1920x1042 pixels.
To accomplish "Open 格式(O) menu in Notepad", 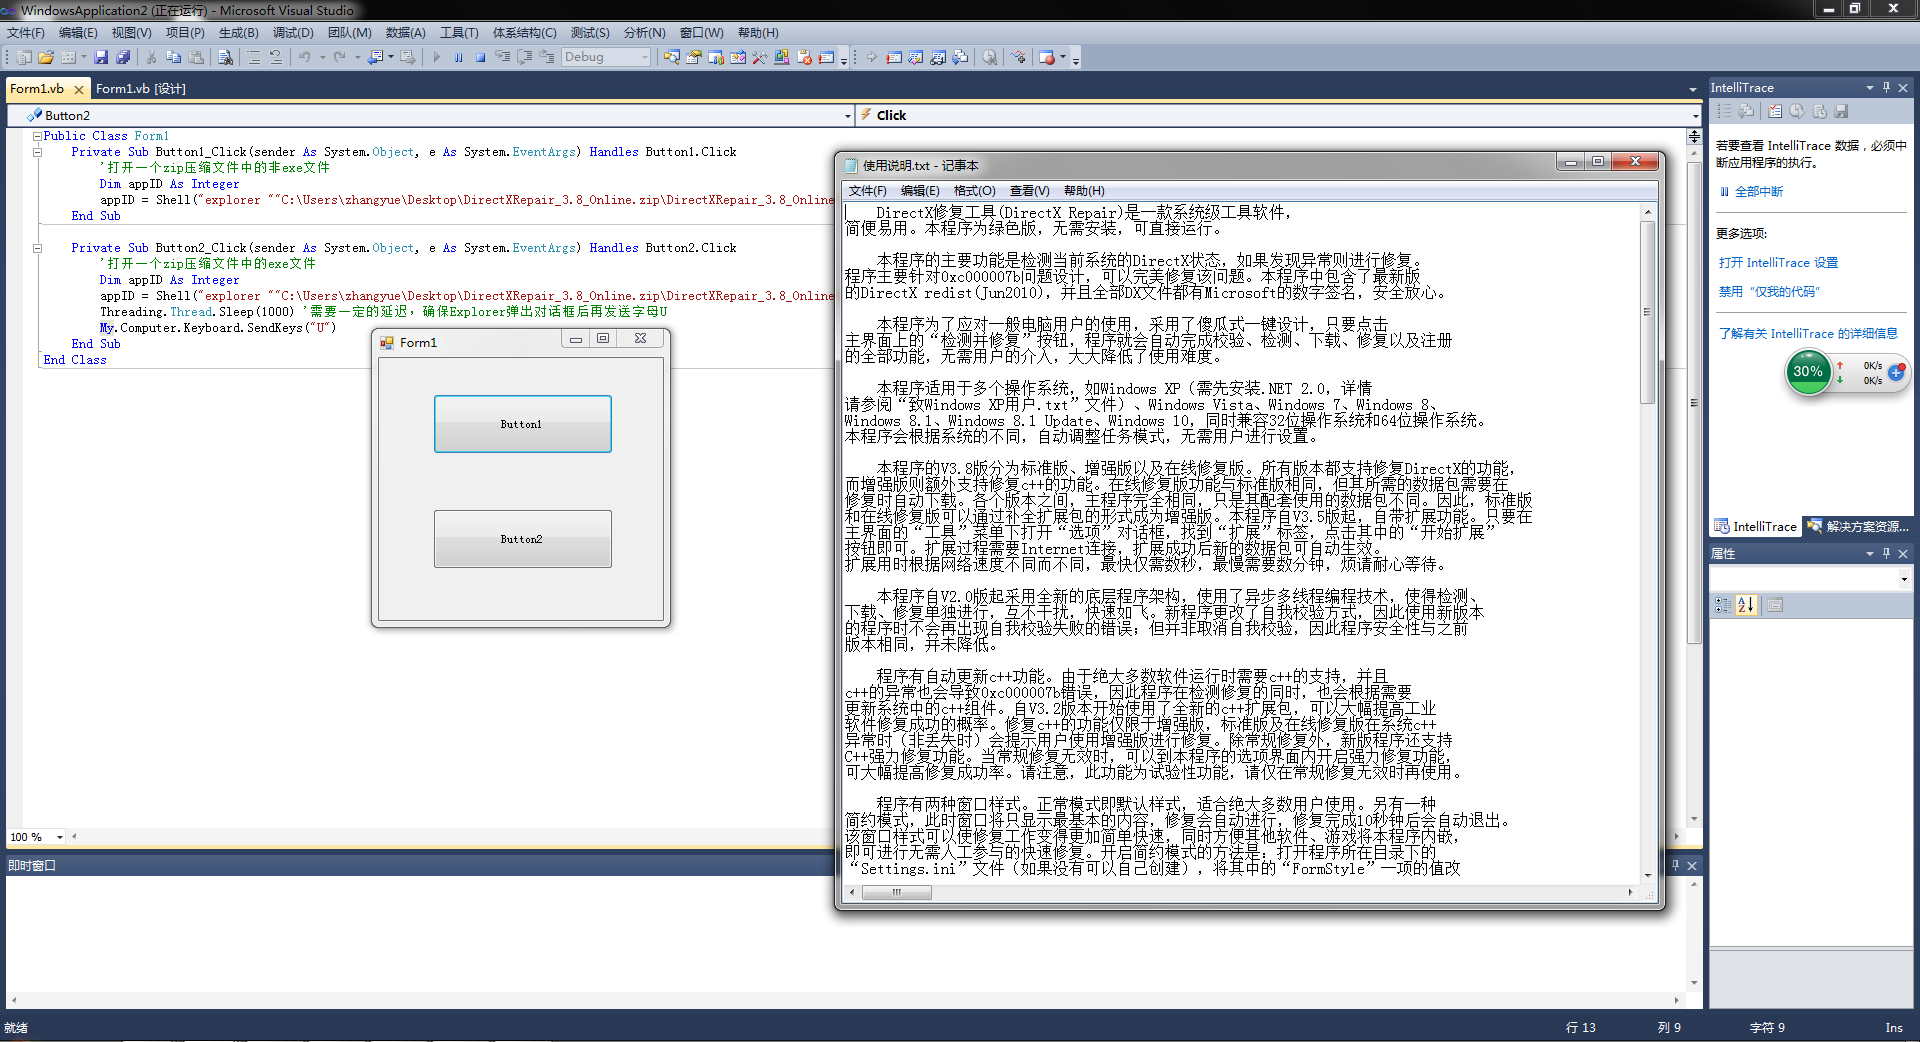I will click(974, 191).
